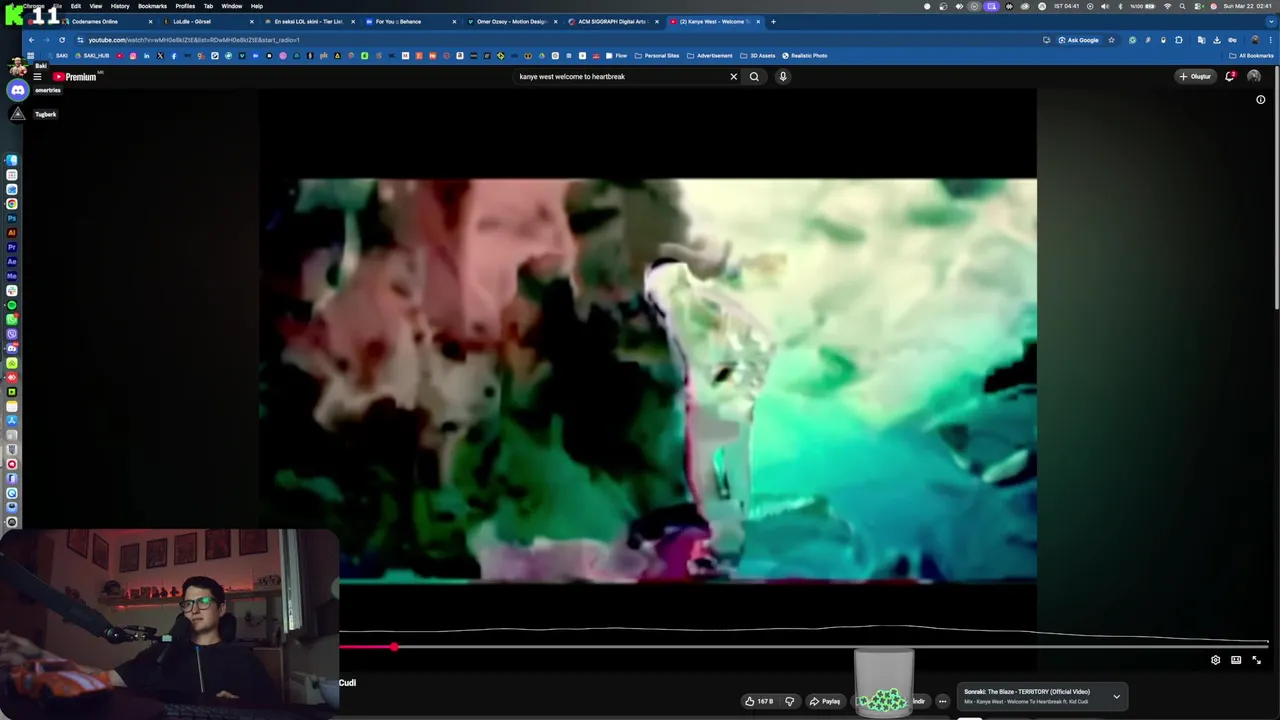1280x720 pixels.
Task: Expand the Sonraki playlist panel chevron
Action: [1117, 697]
